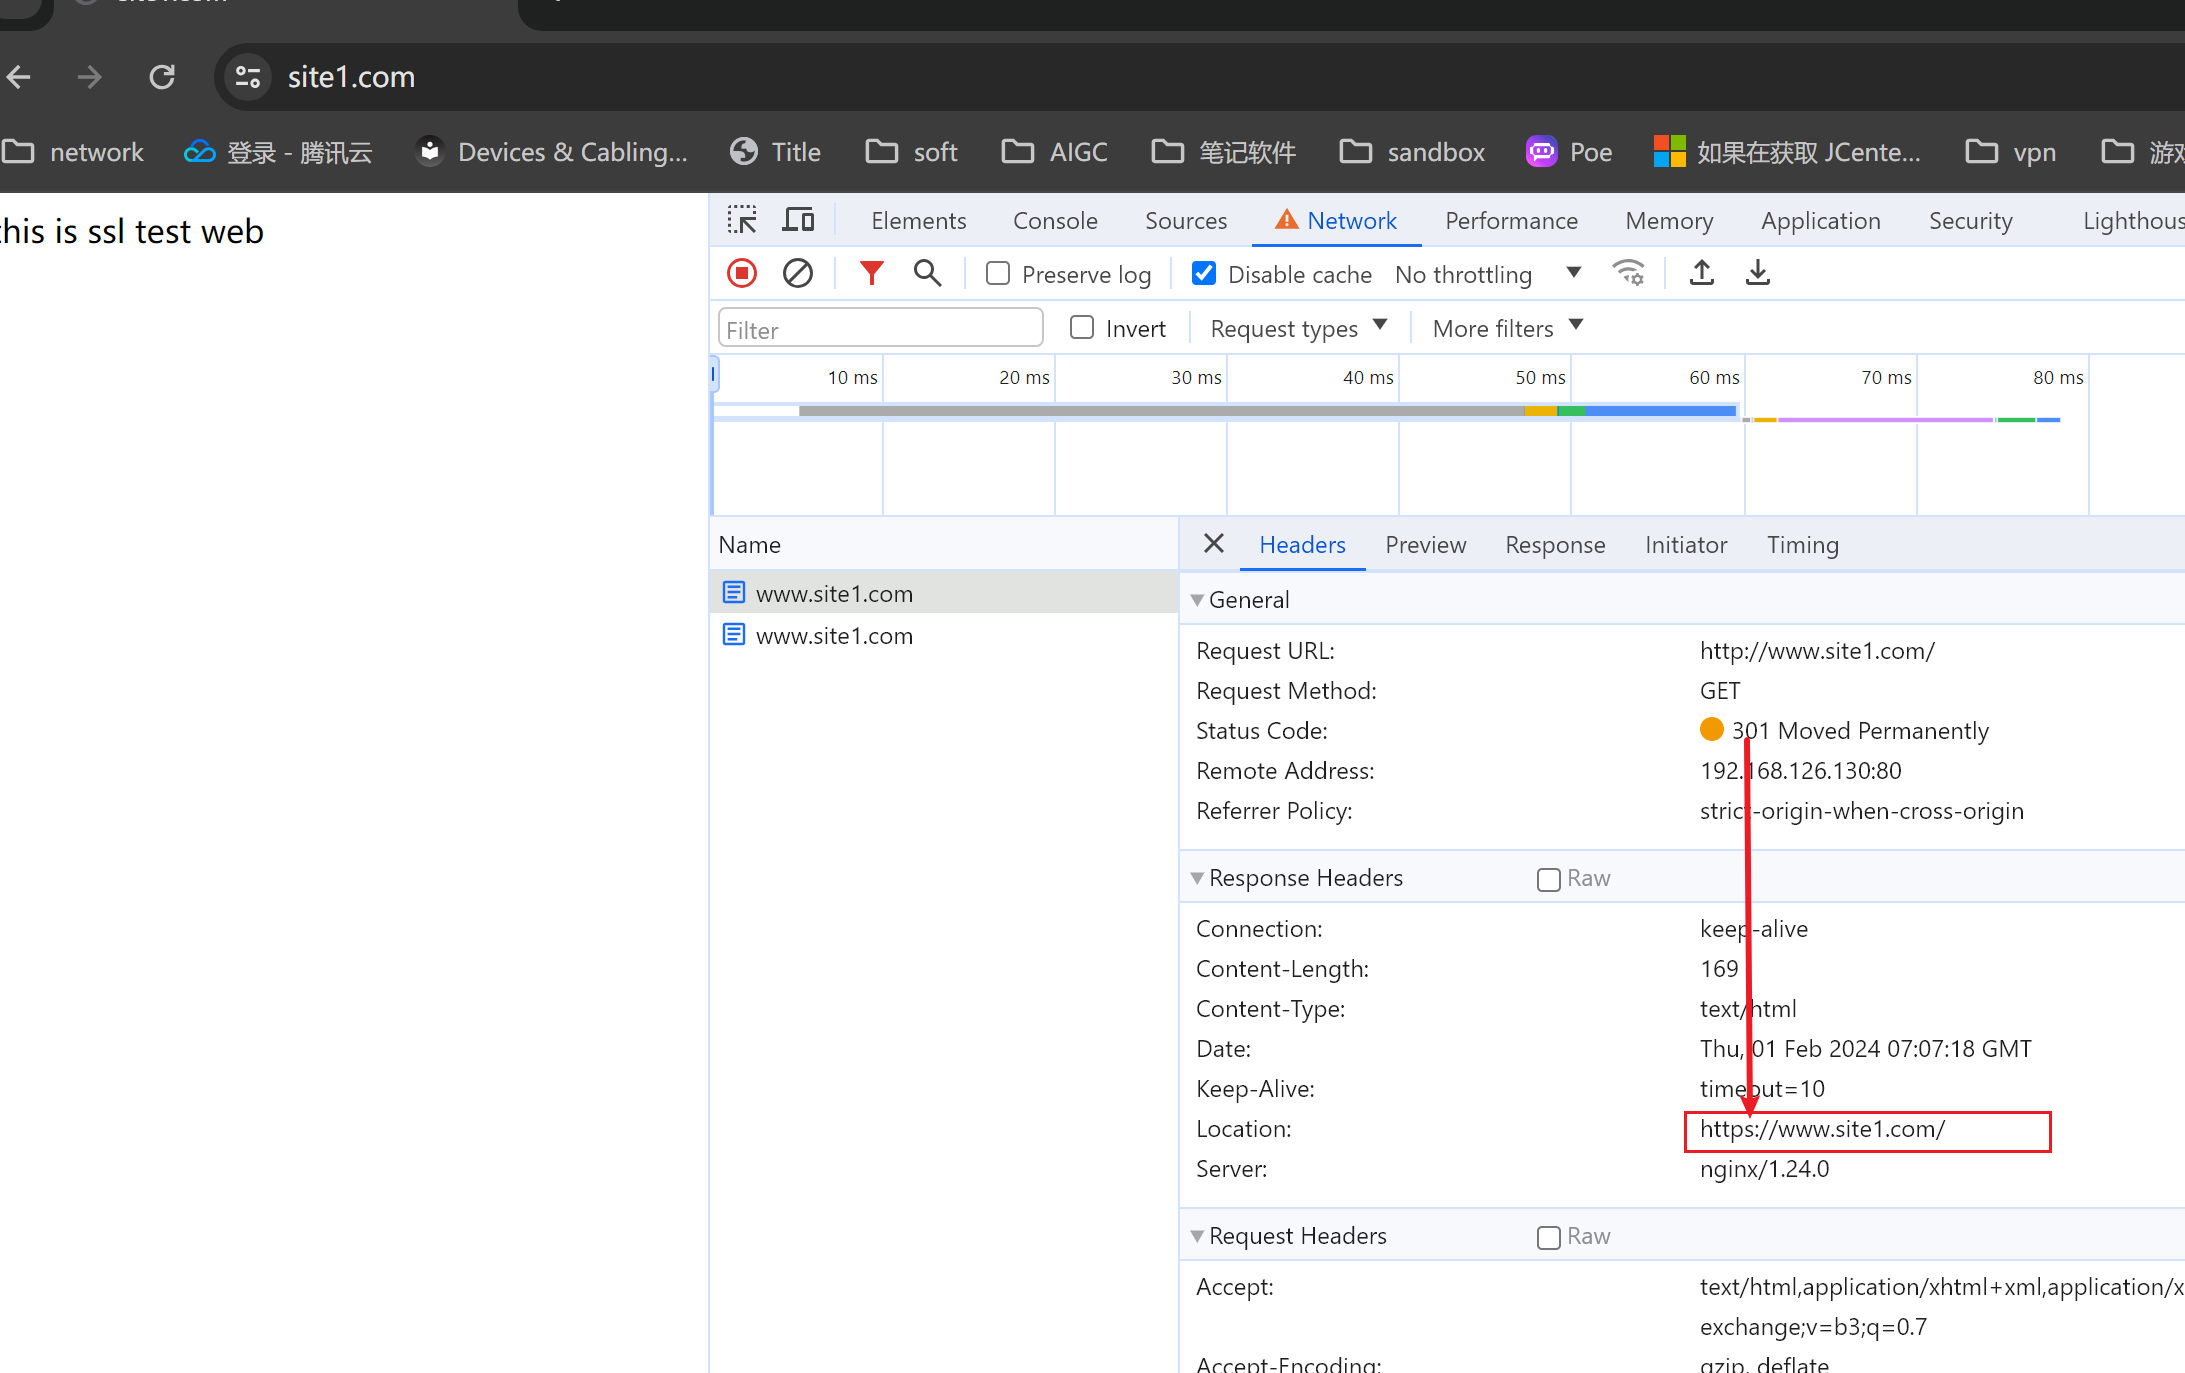This screenshot has width=2185, height=1373.
Task: Open the Timing tab
Action: [1802, 545]
